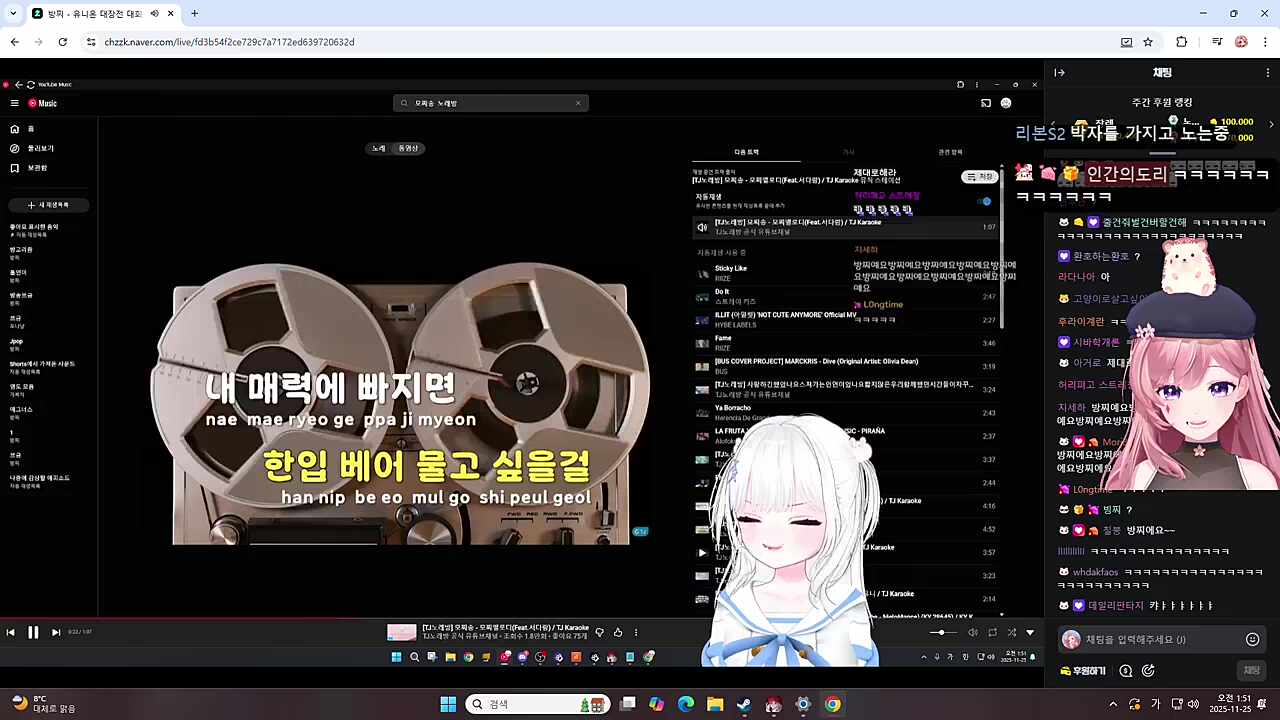The width and height of the screenshot is (1280, 720).
Task: Open Chrome extensions puzzle icon
Action: [x=1181, y=42]
